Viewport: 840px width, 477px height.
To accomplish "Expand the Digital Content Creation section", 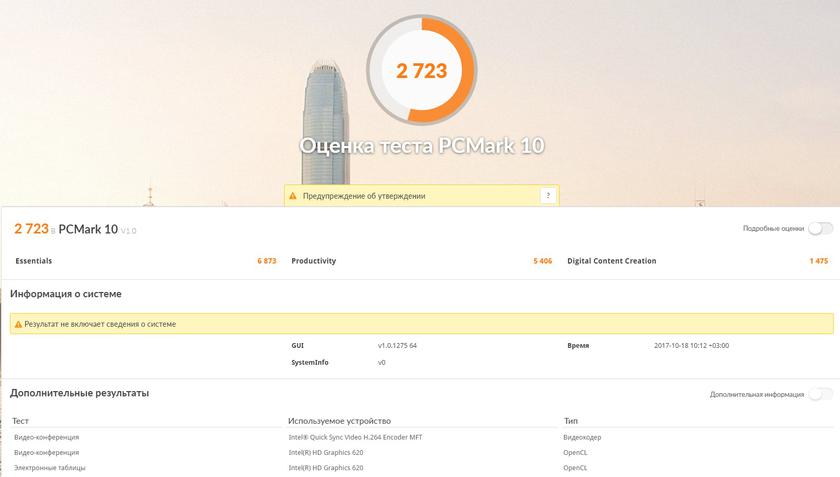I will (611, 261).
